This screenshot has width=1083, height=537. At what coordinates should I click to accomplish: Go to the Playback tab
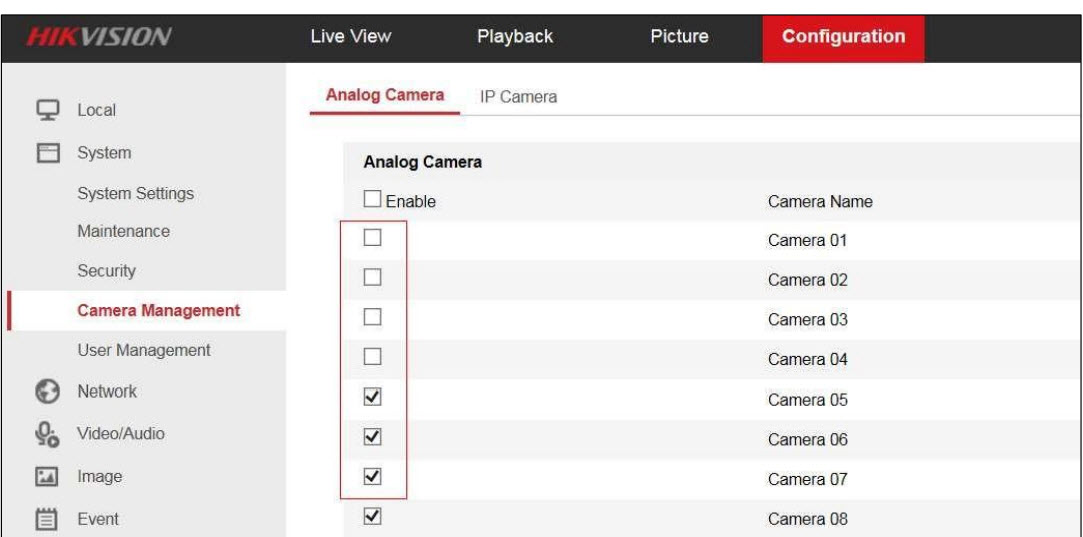(x=515, y=37)
